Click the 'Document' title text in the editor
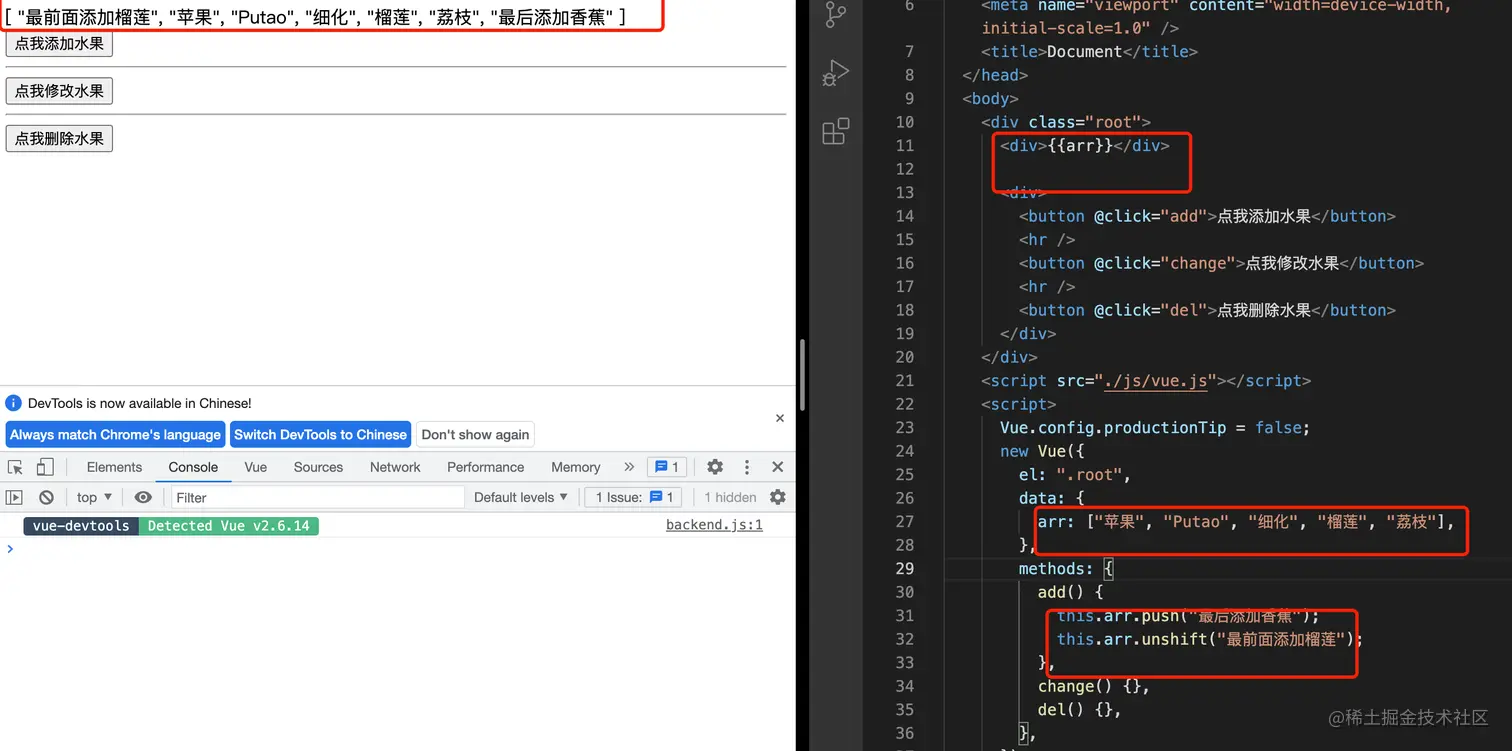This screenshot has height=751, width=1512. coord(1084,52)
